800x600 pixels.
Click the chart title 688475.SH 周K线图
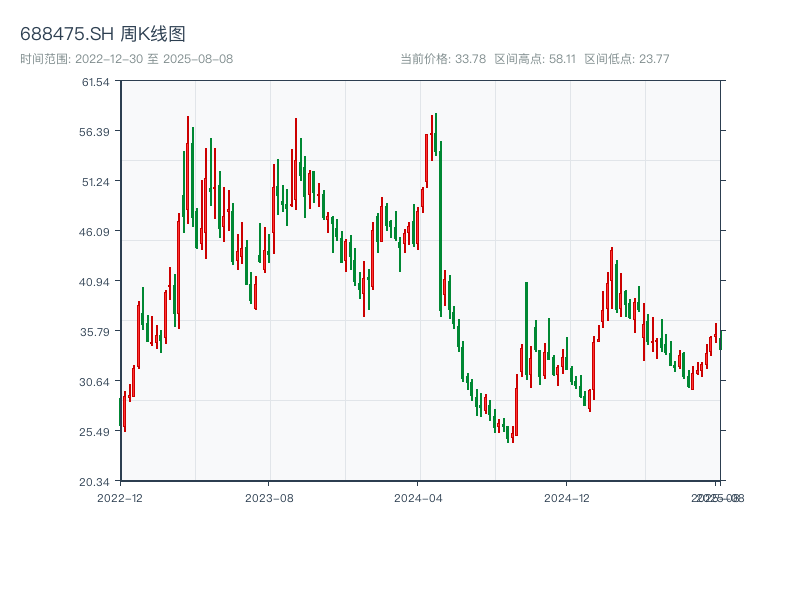click(x=103, y=34)
